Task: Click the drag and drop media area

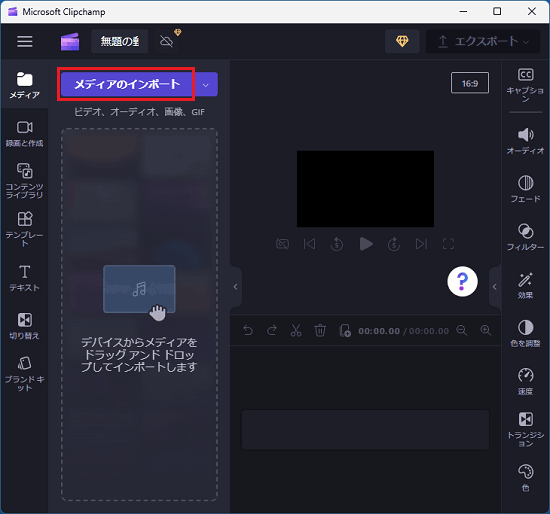Action: (139, 314)
